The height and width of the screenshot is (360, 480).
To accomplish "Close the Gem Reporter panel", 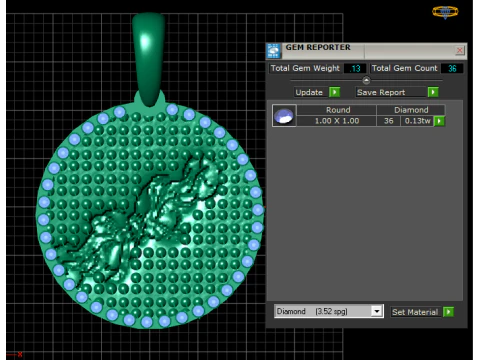I will 460,50.
